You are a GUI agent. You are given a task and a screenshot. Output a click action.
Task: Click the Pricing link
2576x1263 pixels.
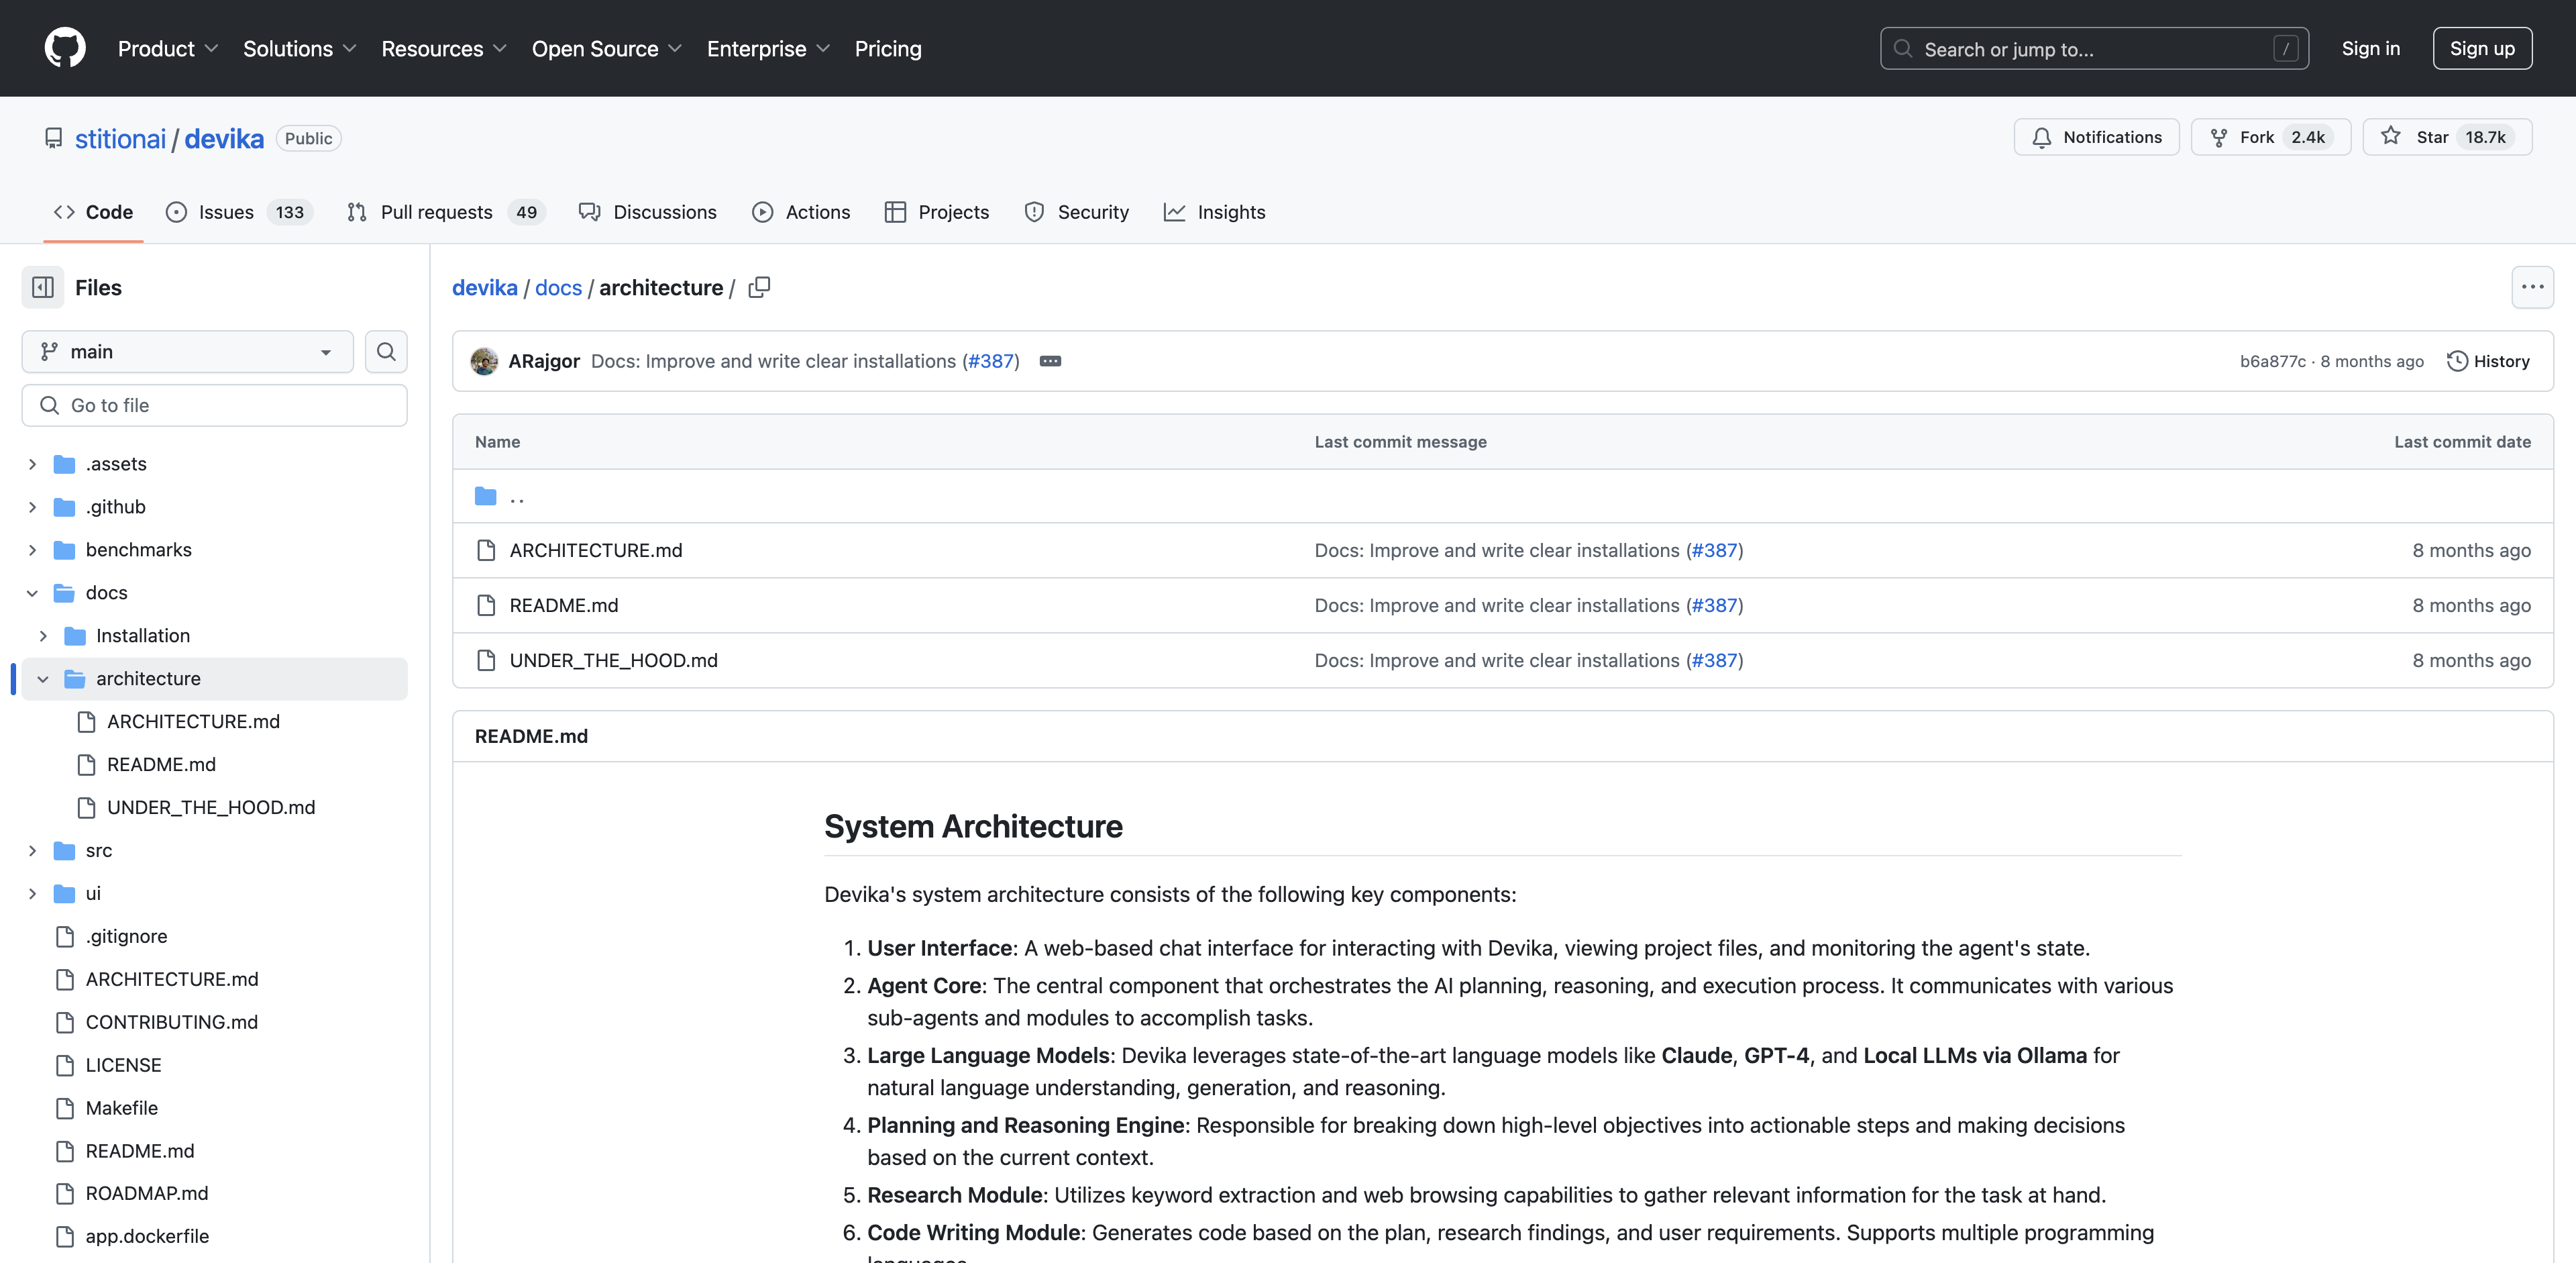pyautogui.click(x=888, y=48)
